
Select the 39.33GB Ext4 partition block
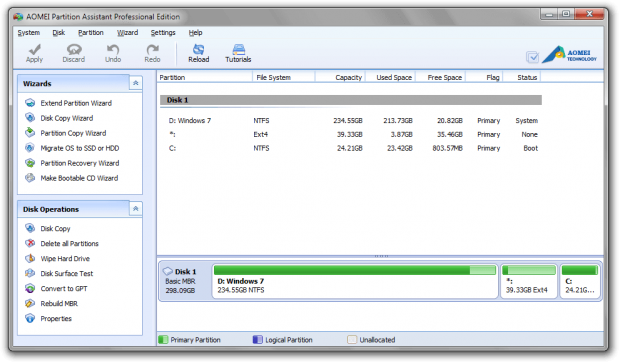(x=529, y=281)
